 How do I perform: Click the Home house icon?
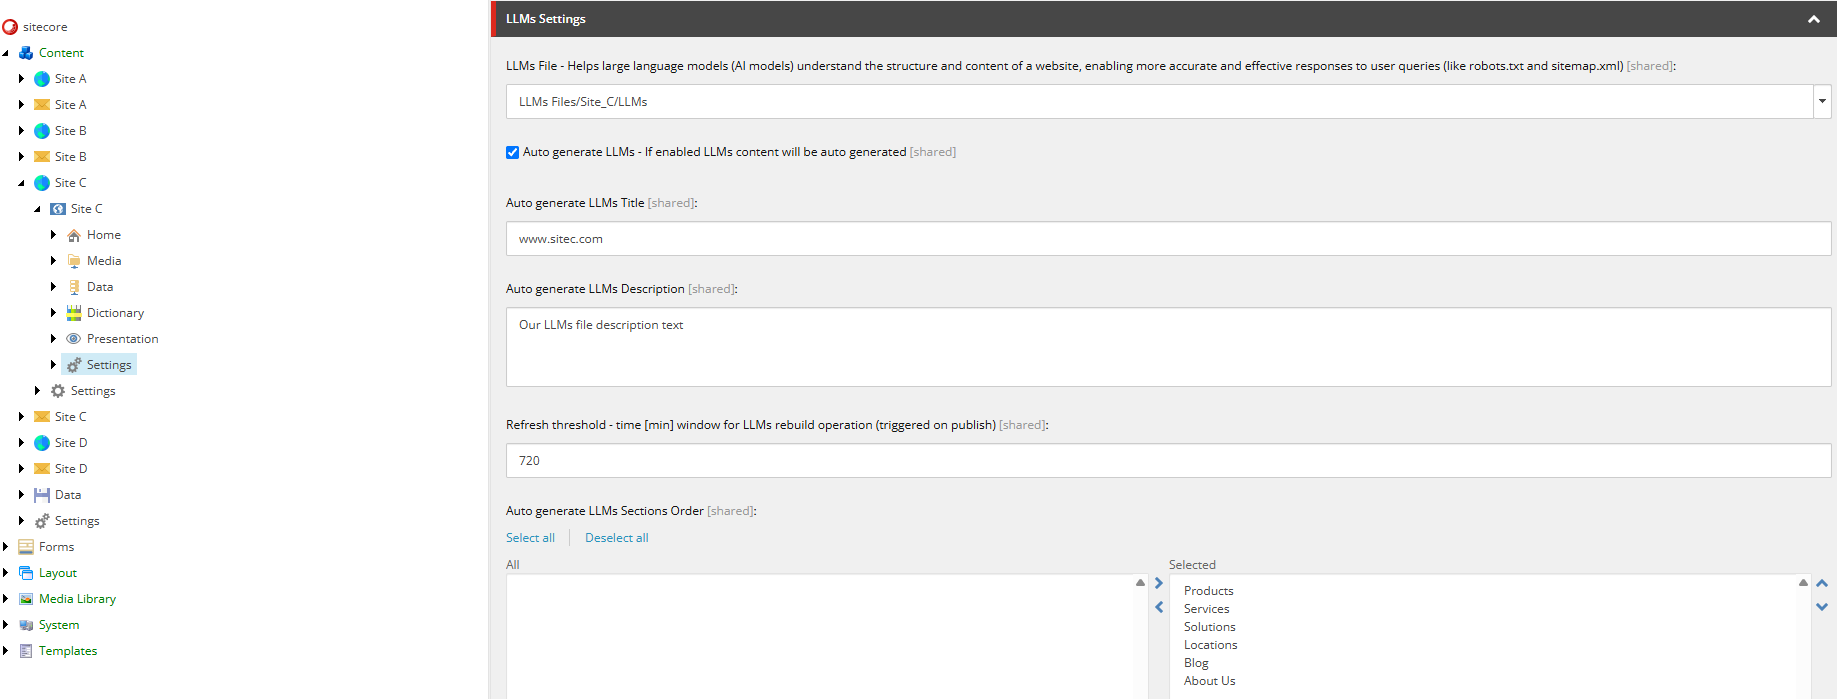coord(74,235)
